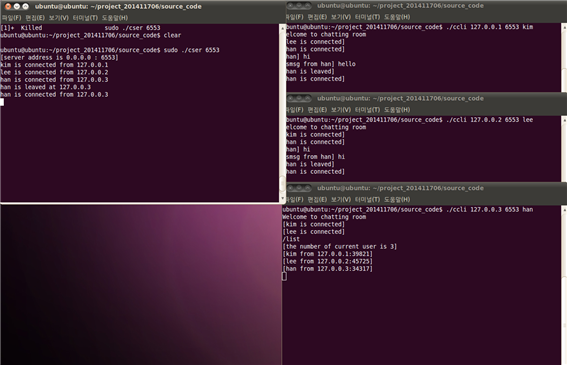The image size is (567, 365).
Task: Click scroll-down arrow of server terminal scrollbar
Action: click(282, 199)
